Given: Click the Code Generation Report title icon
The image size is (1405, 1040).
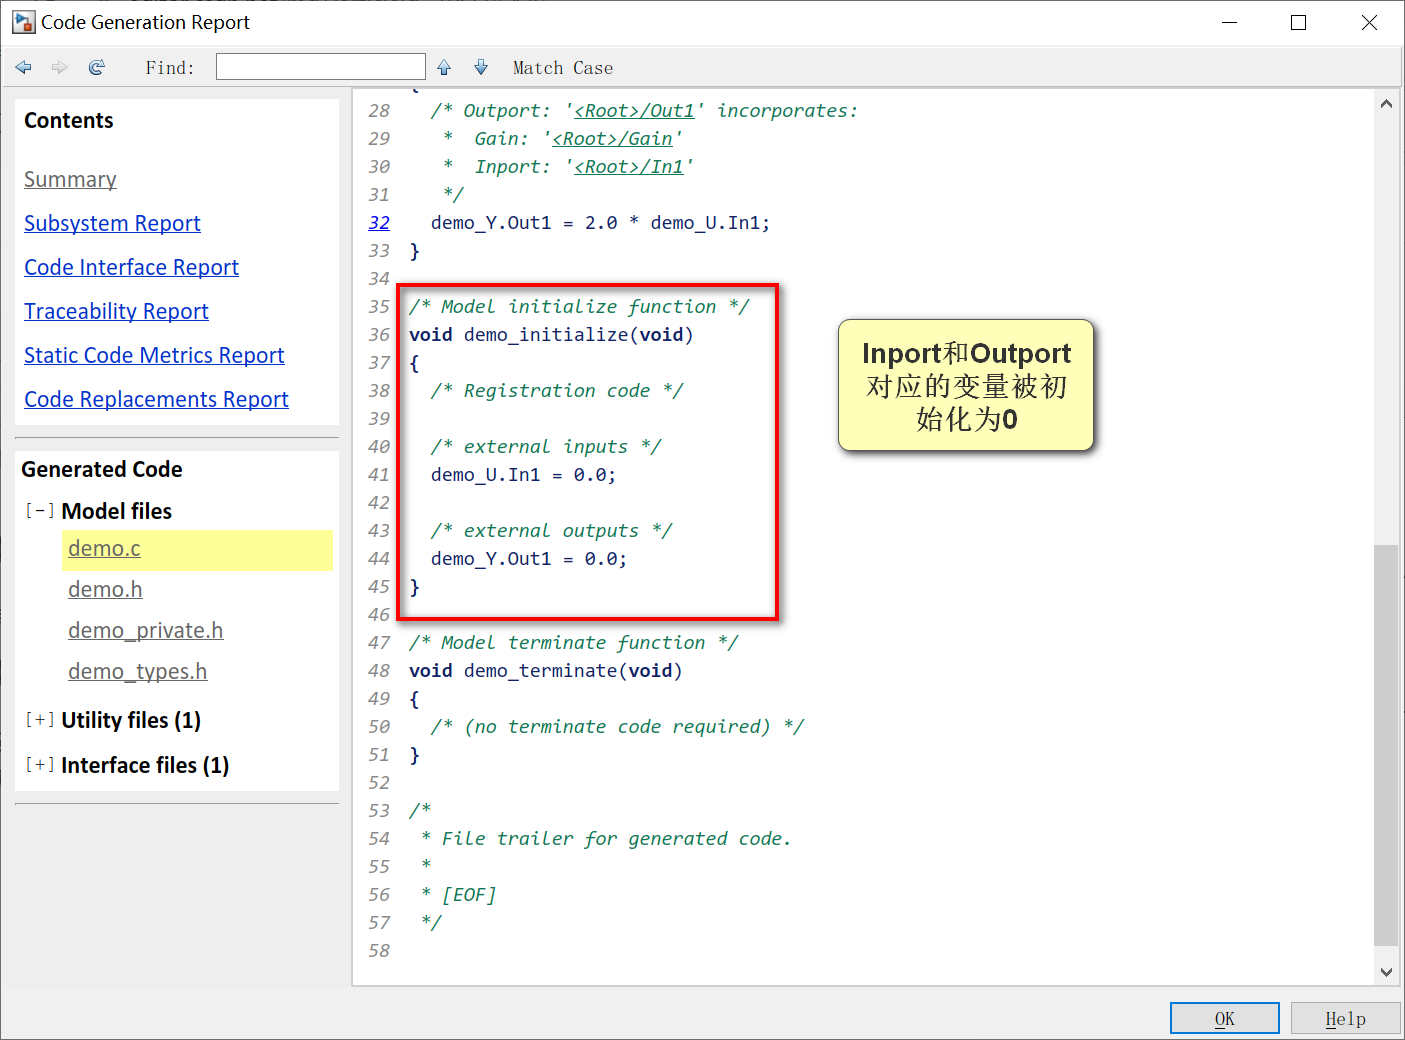Looking at the screenshot, I should pyautogui.click(x=23, y=22).
